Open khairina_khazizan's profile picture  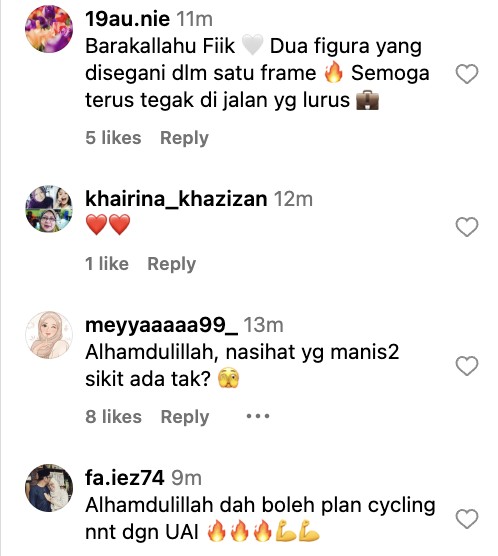(49, 209)
